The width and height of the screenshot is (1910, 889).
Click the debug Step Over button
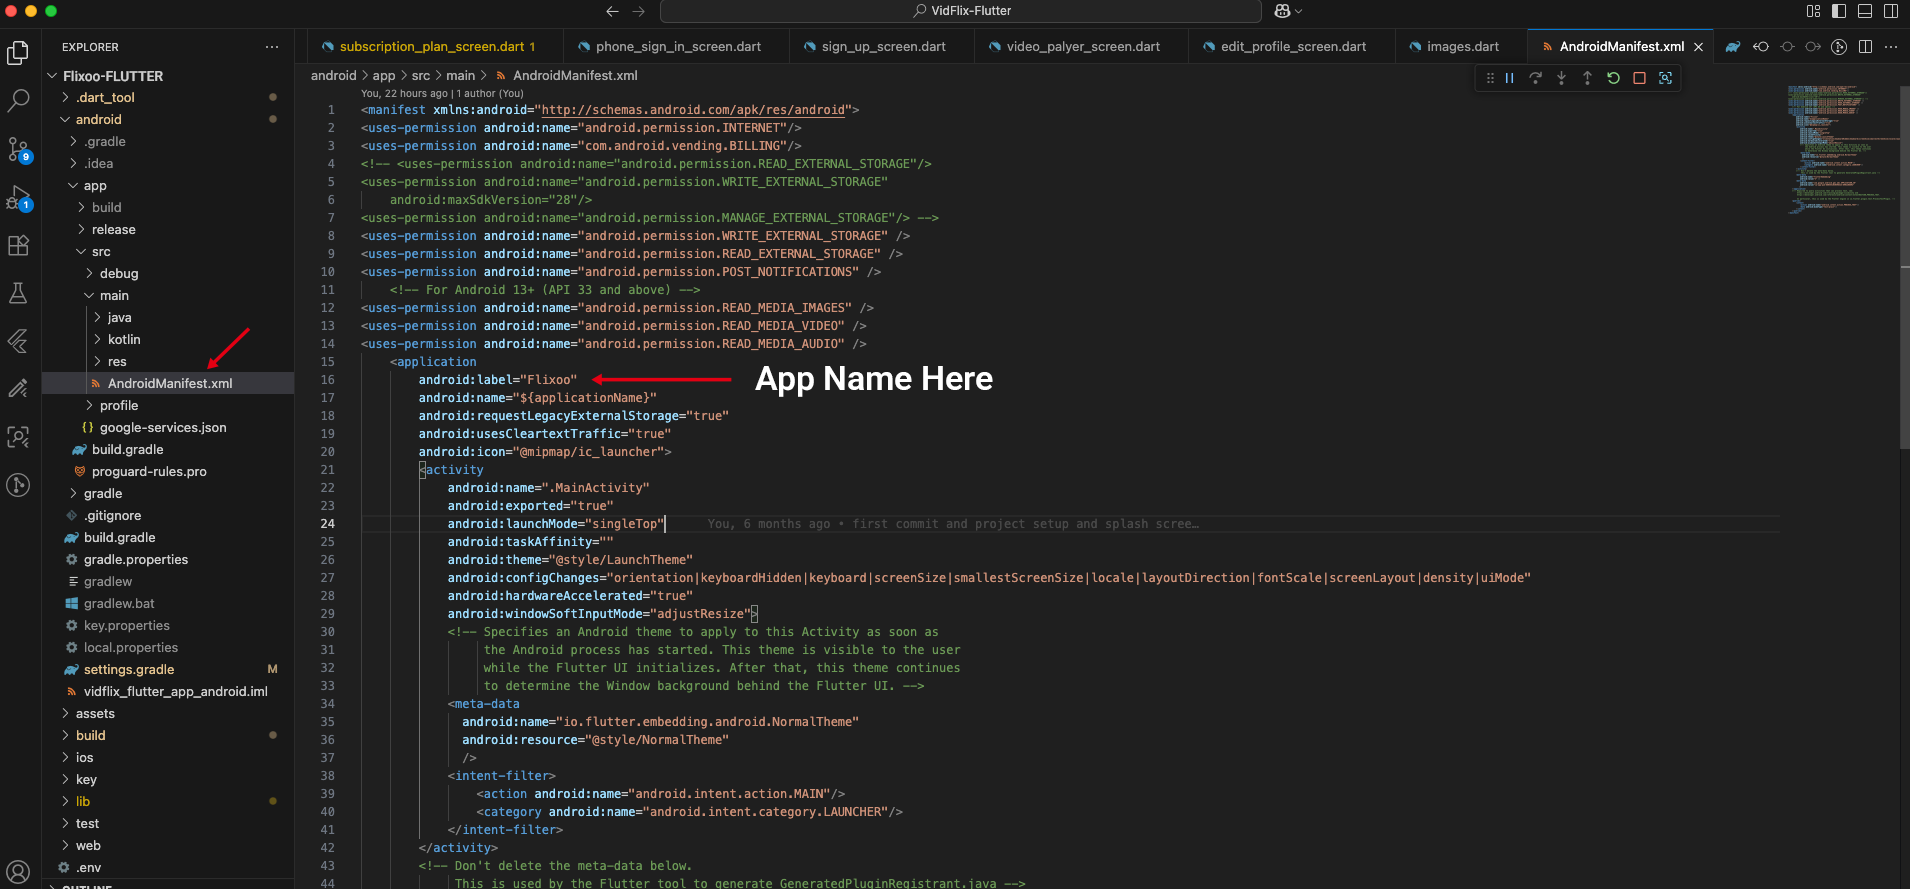1536,78
